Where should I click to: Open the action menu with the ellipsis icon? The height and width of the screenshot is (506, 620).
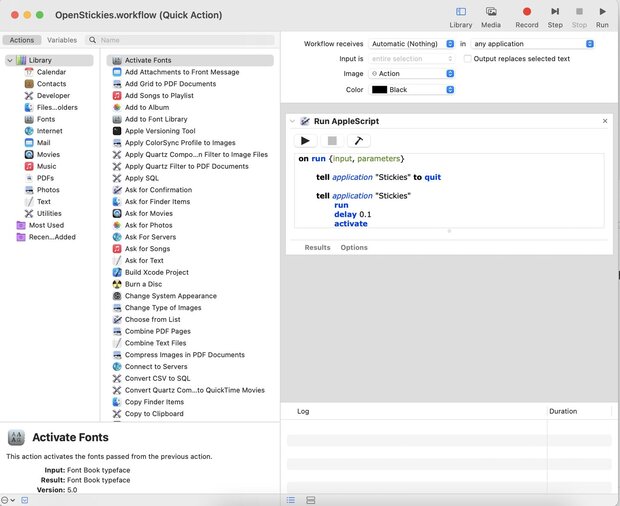click(8, 500)
